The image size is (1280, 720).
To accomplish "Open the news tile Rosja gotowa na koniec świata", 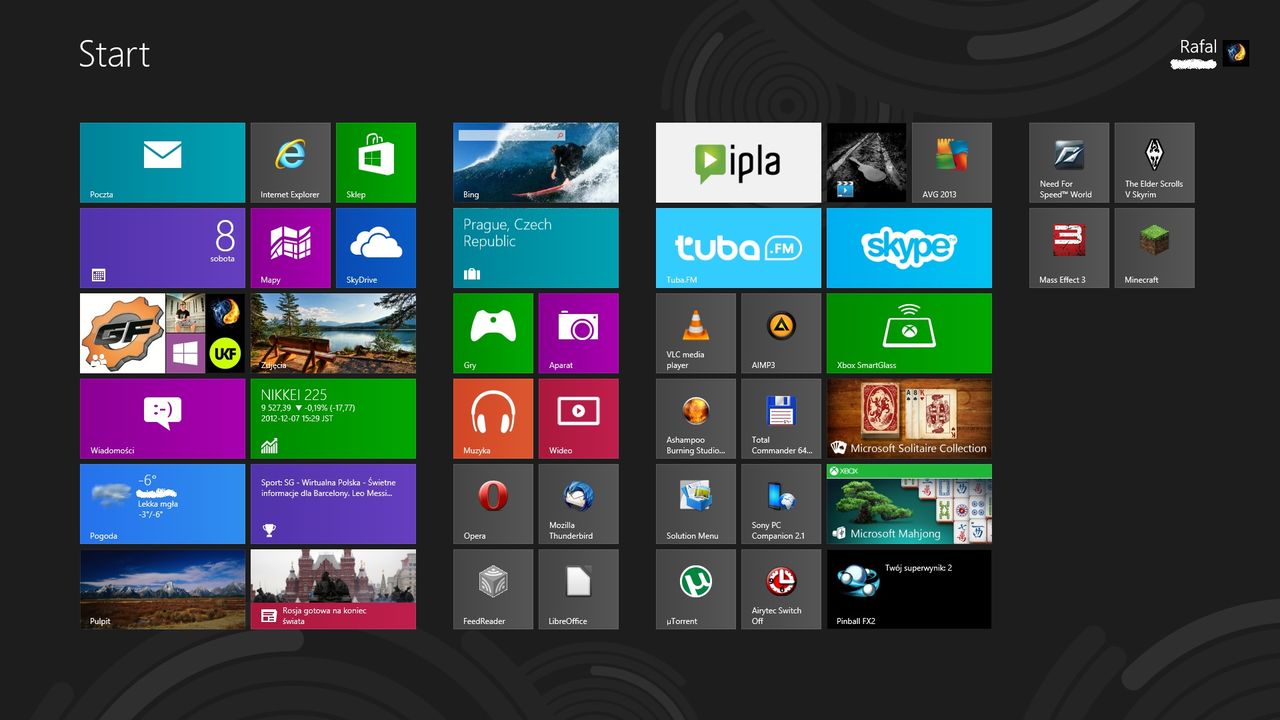I will 333,589.
